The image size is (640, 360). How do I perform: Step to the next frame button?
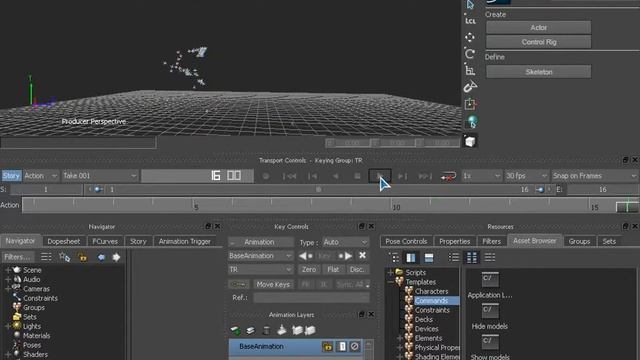(402, 176)
